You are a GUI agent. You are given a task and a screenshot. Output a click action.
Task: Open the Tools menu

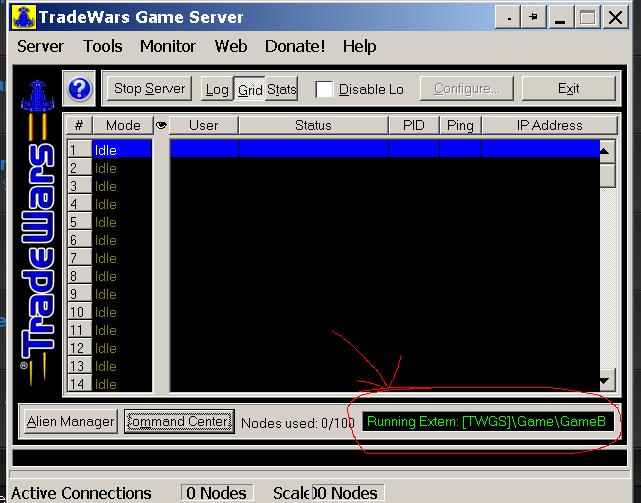pos(103,46)
